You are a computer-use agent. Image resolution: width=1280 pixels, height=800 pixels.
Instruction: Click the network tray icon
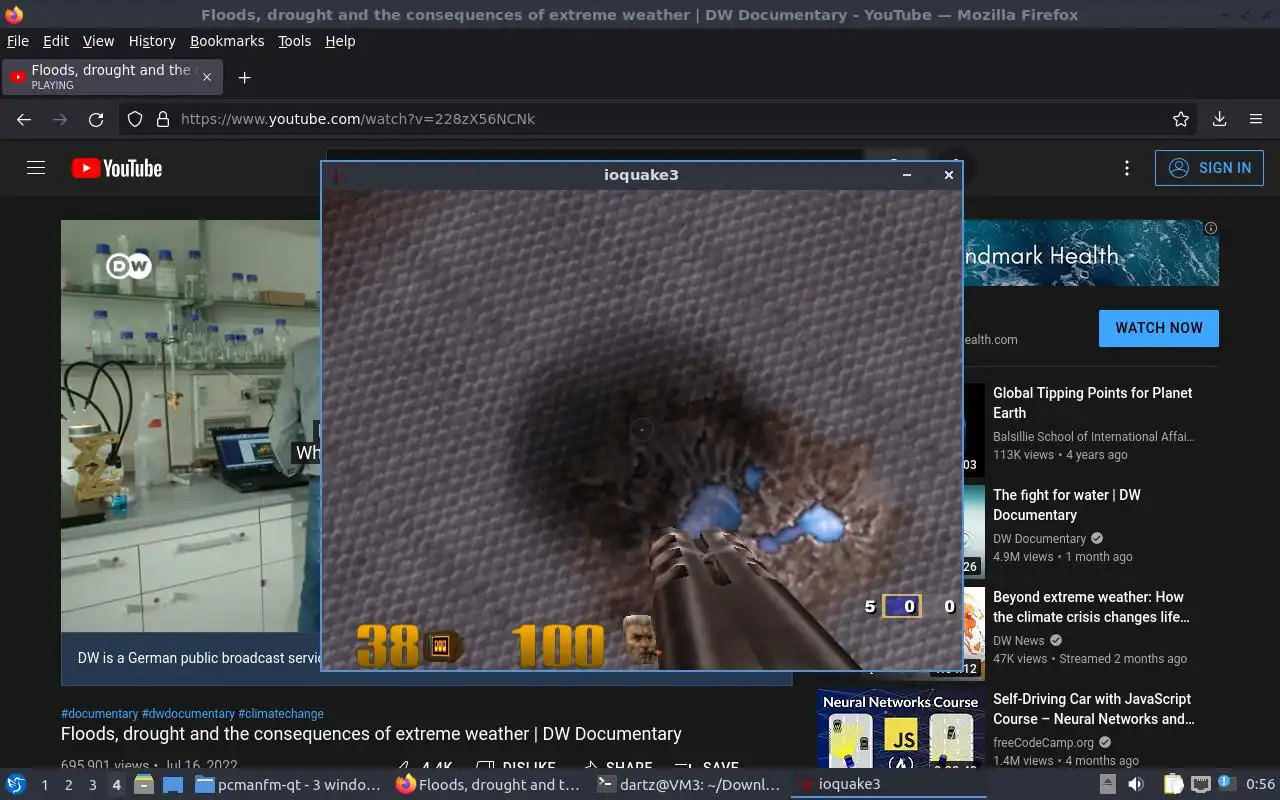pos(1201,785)
